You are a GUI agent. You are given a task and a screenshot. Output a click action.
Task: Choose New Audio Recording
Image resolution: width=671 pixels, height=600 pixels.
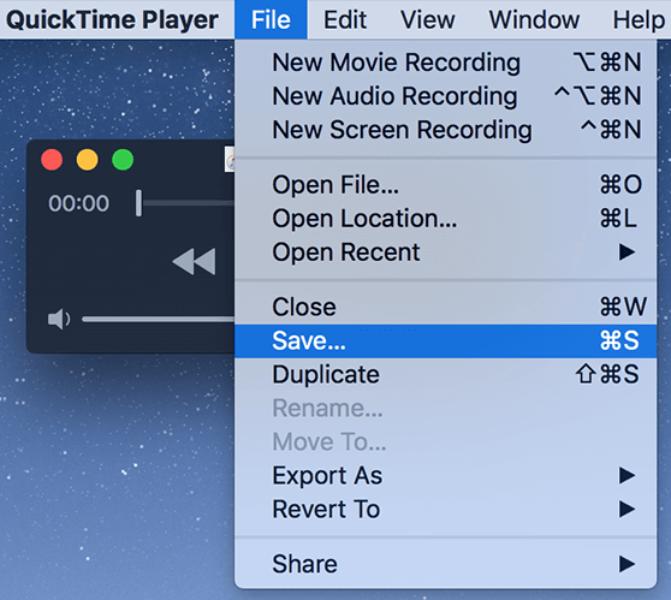coord(445,96)
